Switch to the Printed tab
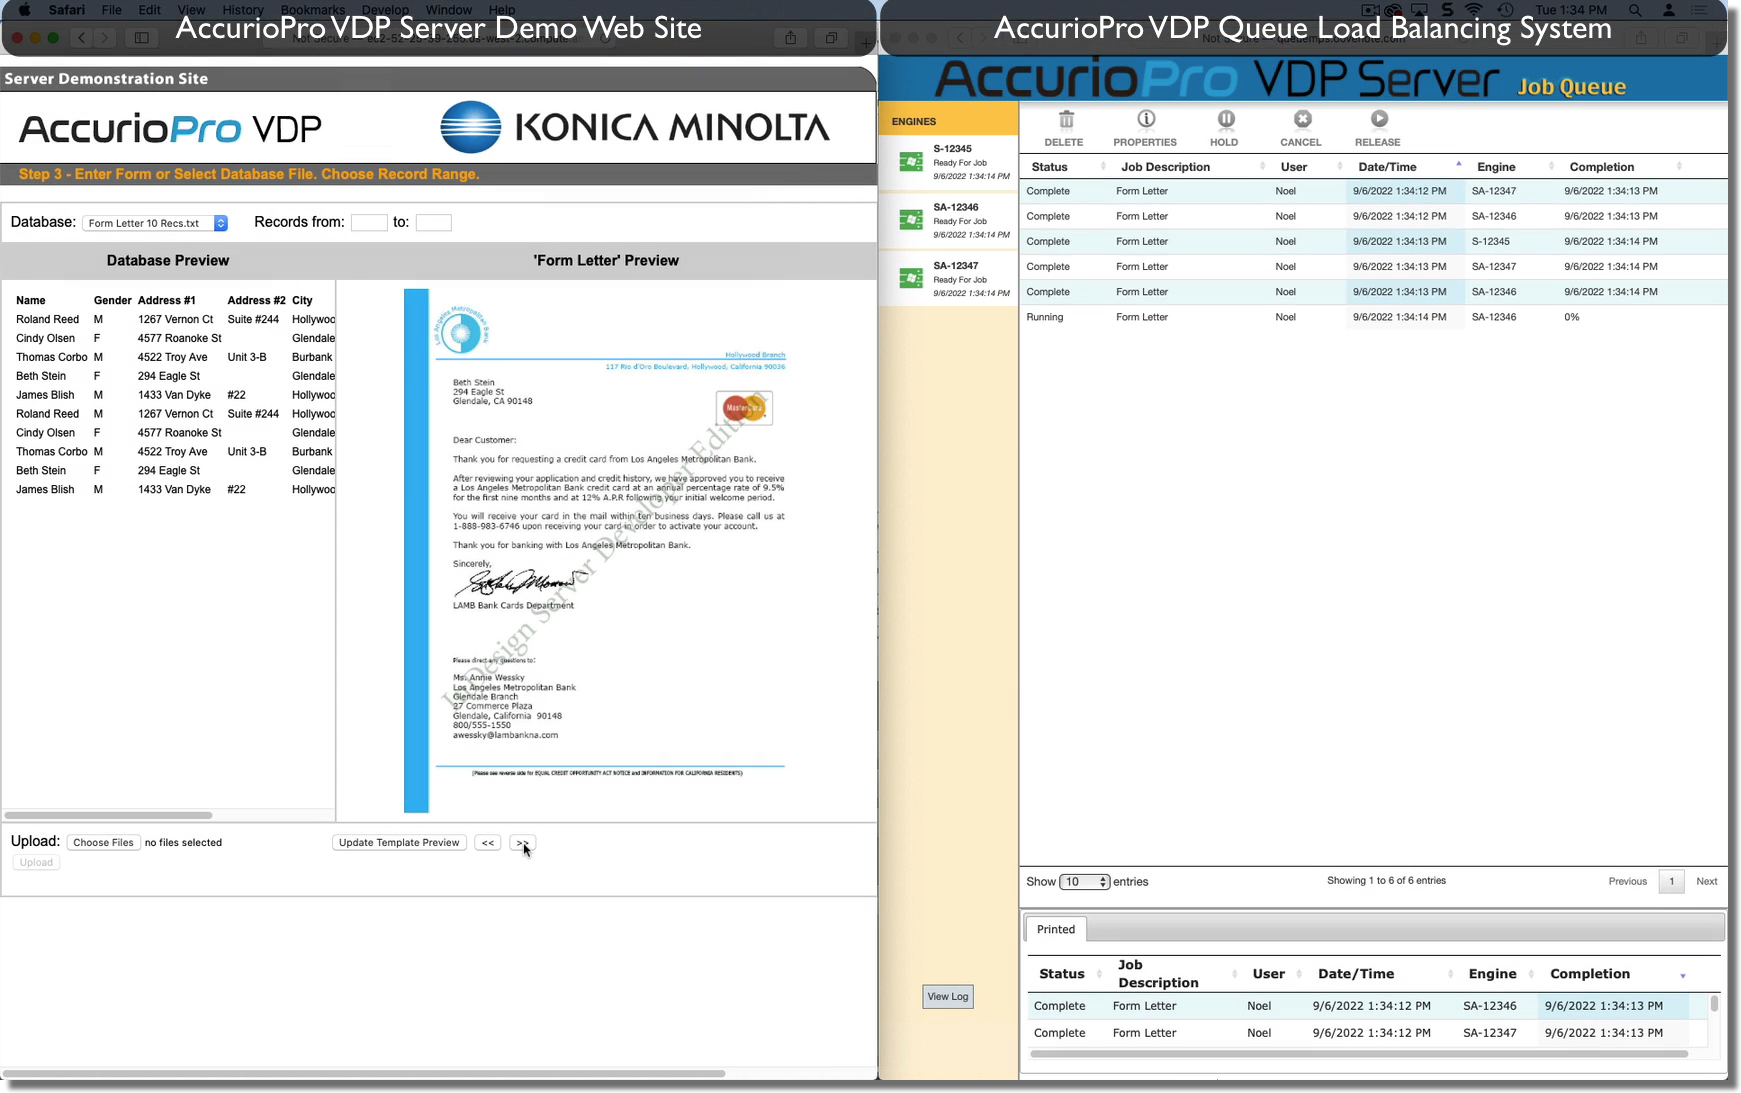The width and height of the screenshot is (1741, 1093). (x=1055, y=929)
